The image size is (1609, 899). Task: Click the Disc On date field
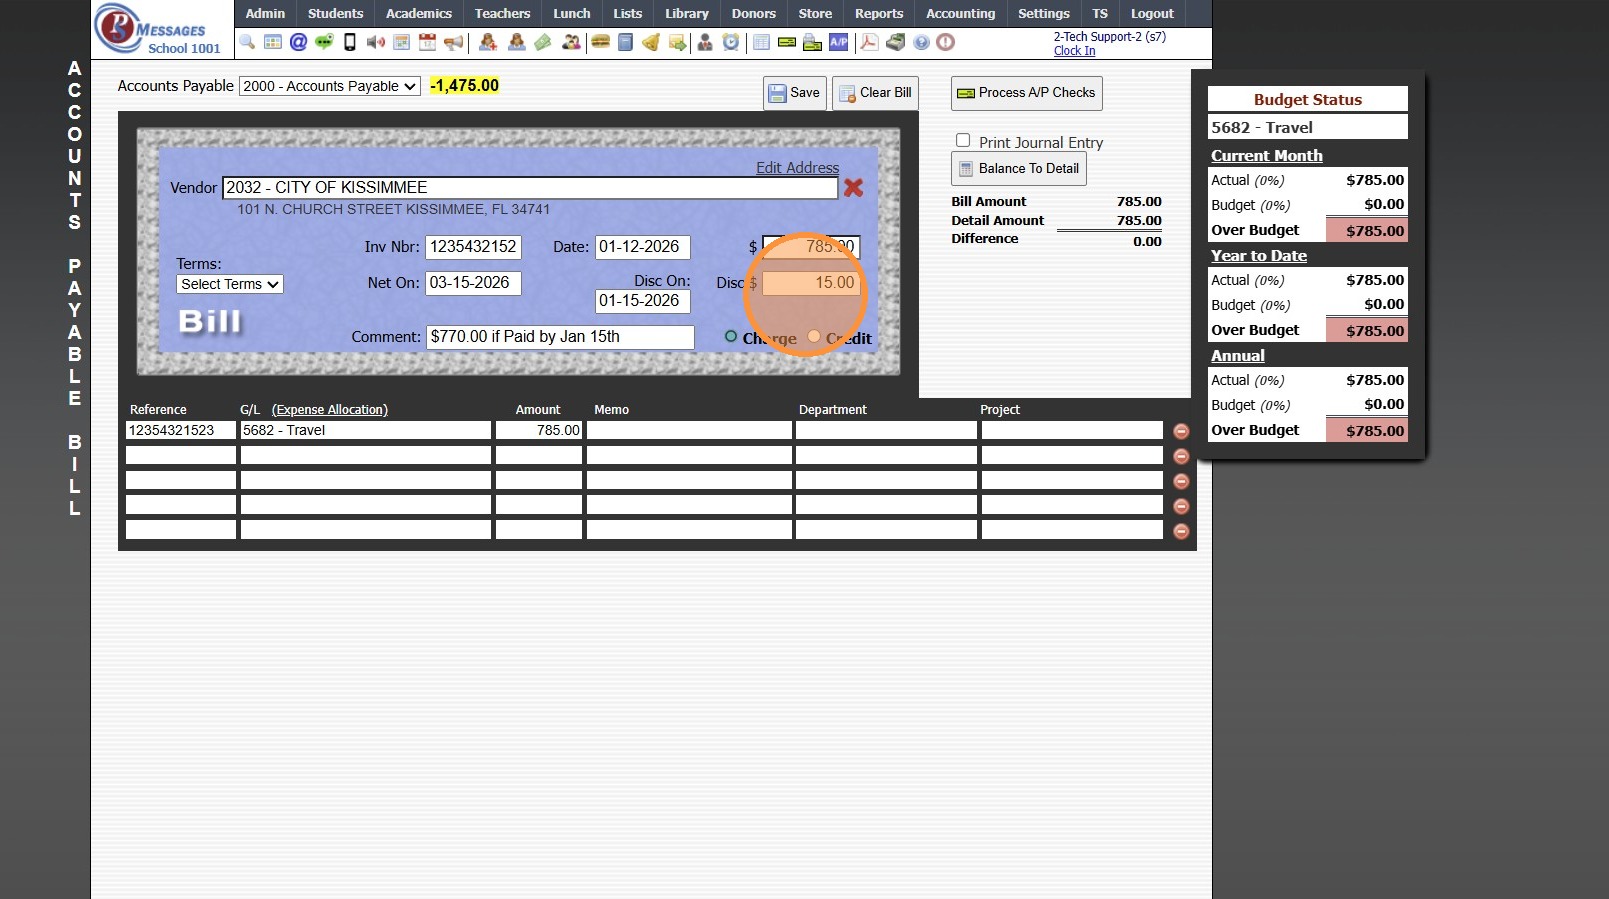tap(643, 301)
